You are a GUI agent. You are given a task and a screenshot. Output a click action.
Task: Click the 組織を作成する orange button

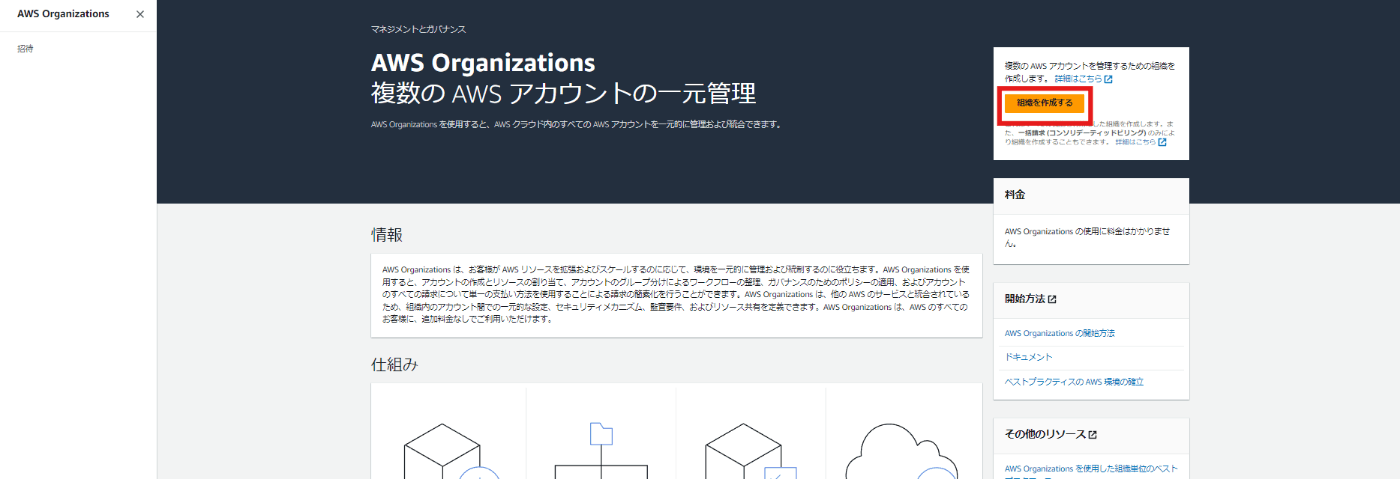(x=1044, y=103)
